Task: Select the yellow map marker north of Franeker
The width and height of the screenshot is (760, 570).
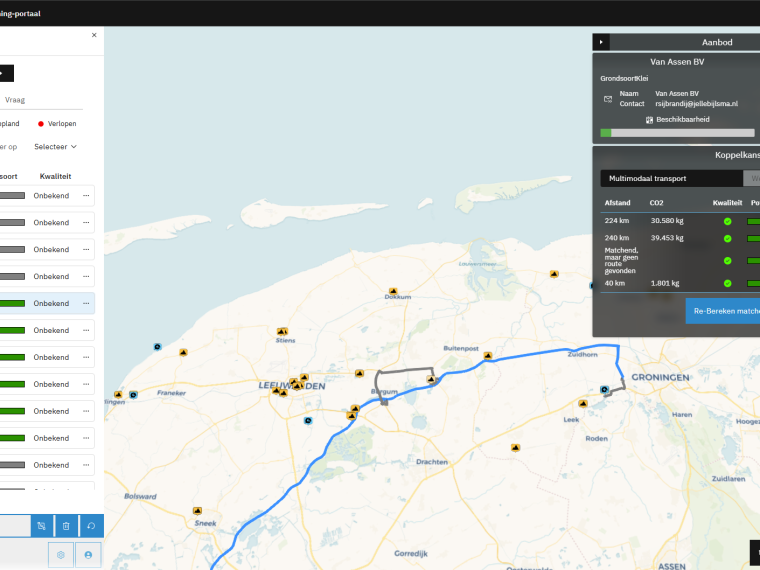Action: coord(183,352)
